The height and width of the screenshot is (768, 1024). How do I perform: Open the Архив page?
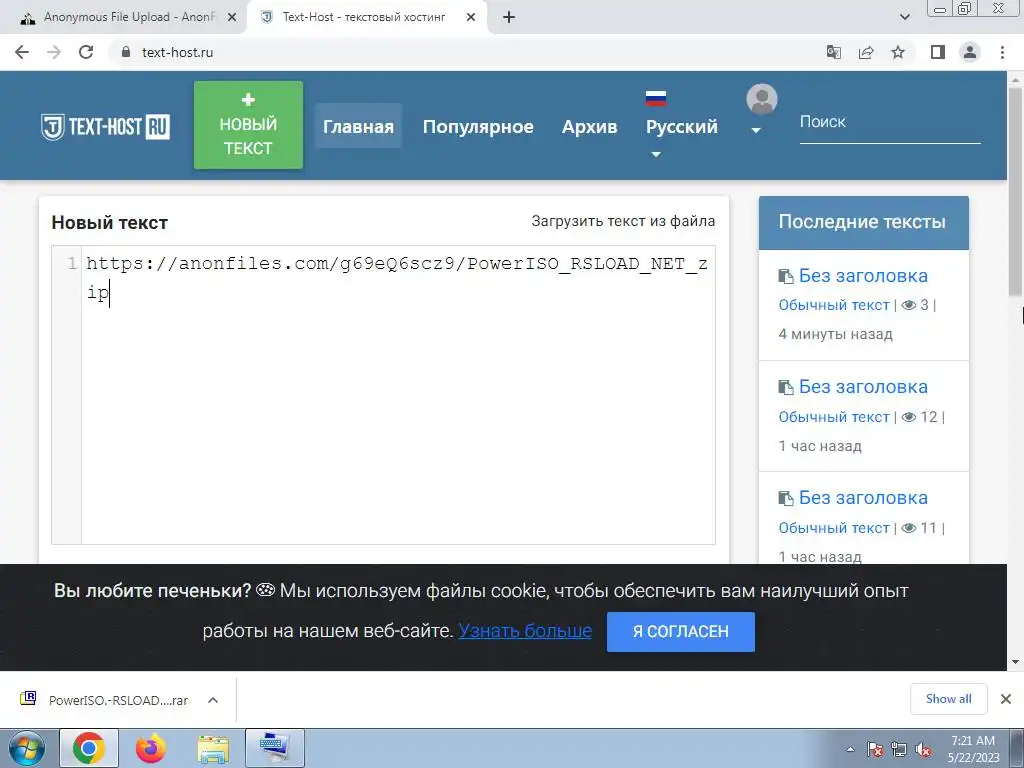[589, 126]
